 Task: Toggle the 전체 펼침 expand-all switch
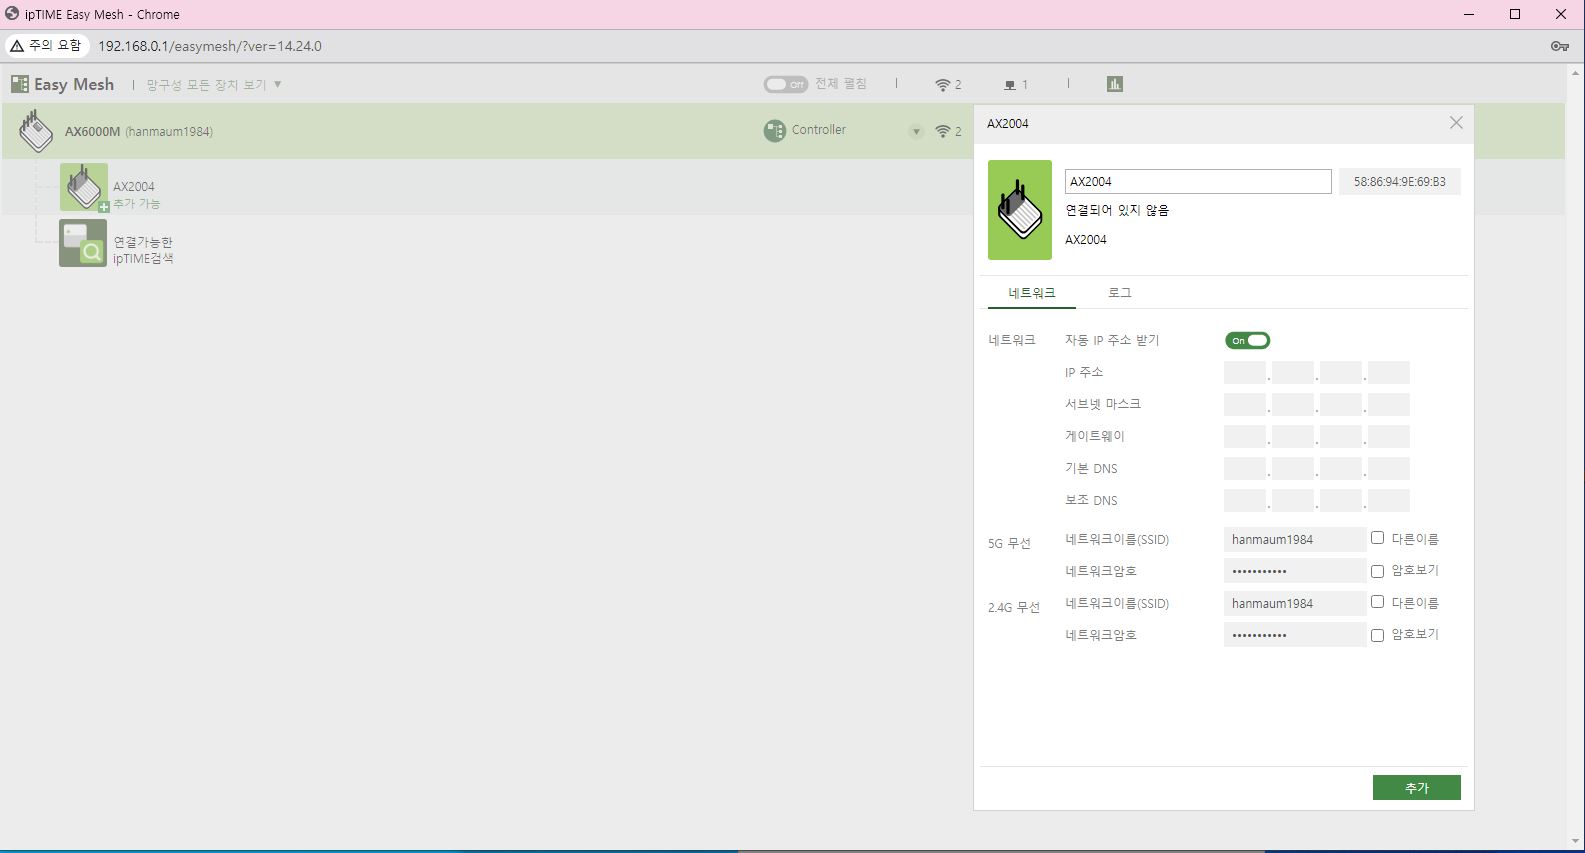pos(786,84)
